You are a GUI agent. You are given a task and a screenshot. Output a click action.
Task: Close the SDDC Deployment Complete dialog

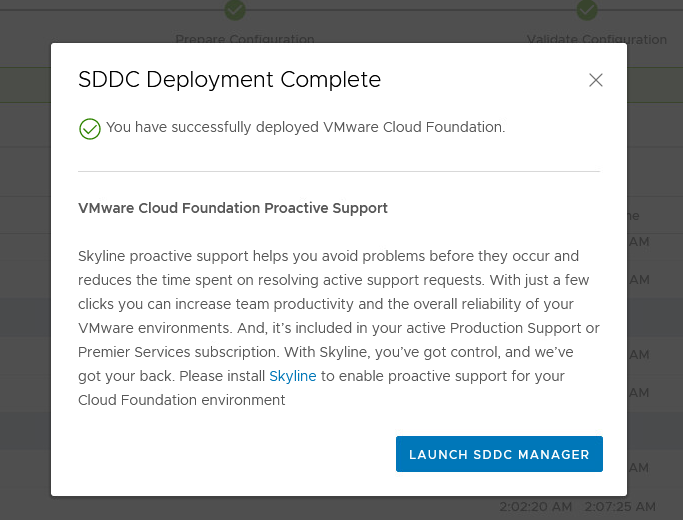pyautogui.click(x=595, y=80)
